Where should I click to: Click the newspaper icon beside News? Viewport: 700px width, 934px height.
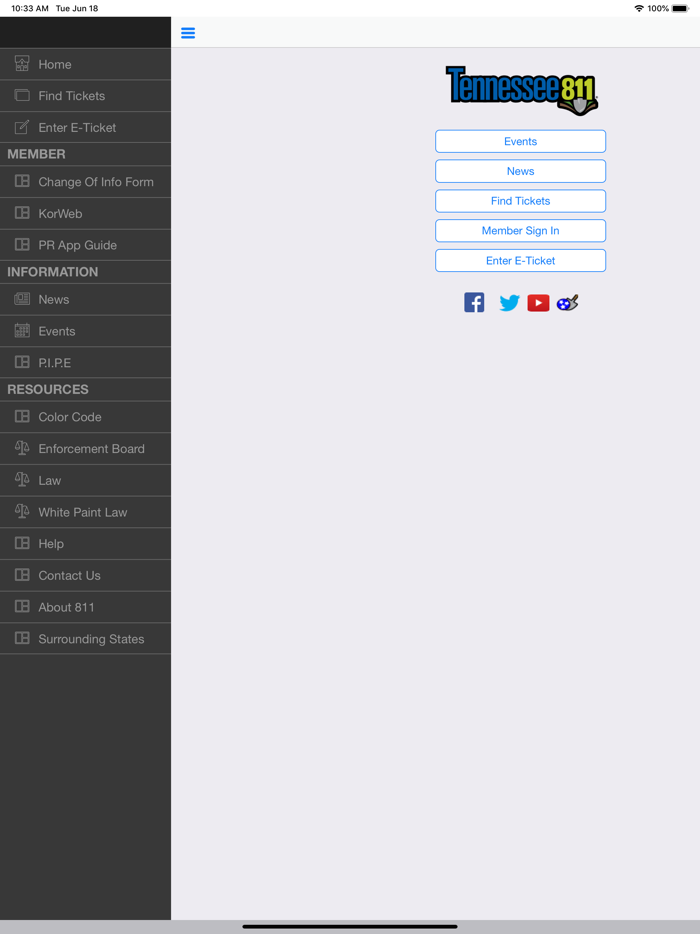point(22,299)
